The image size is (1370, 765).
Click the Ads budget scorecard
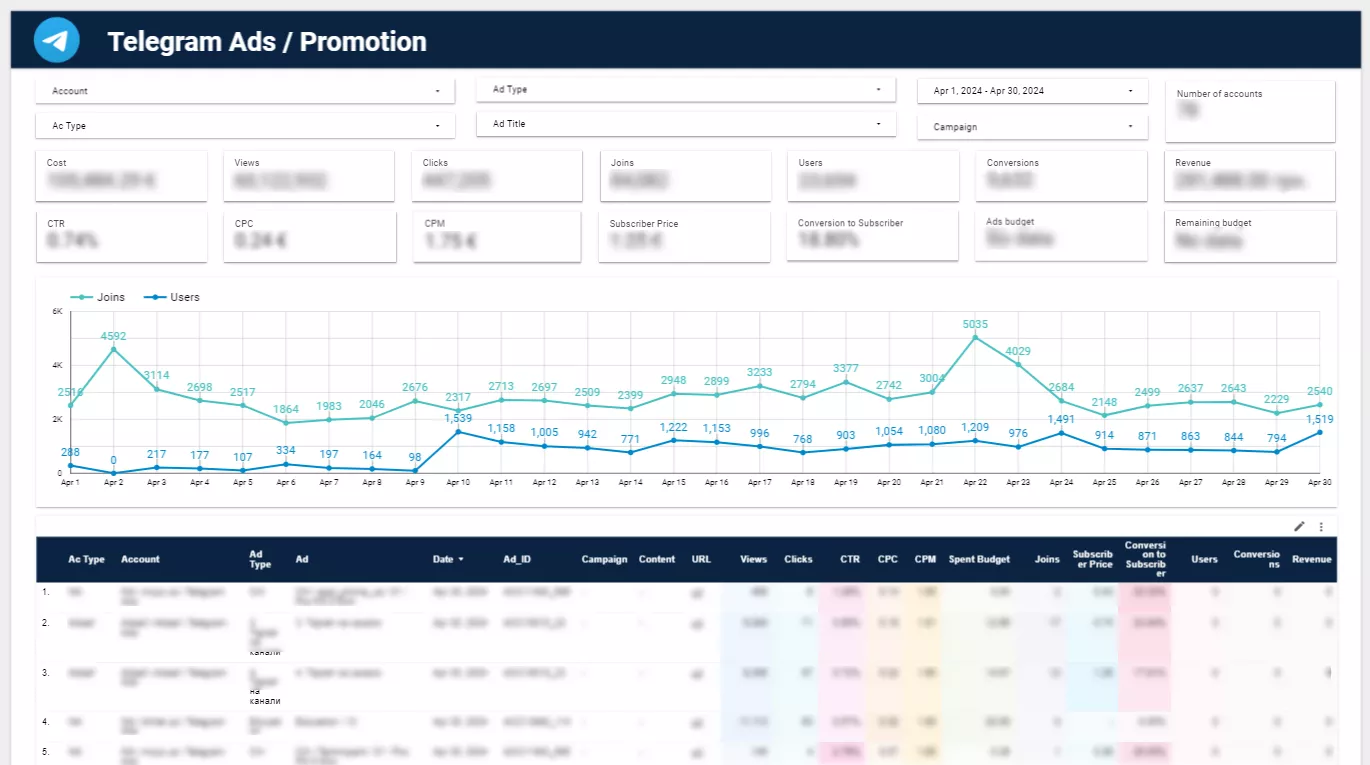(1061, 236)
